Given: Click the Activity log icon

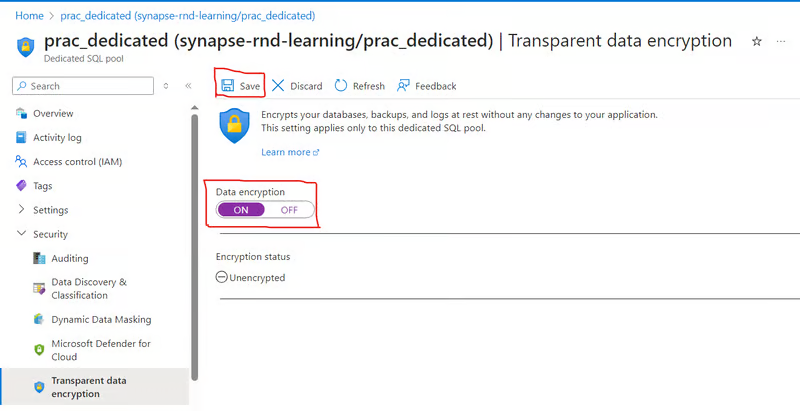Looking at the screenshot, I should coord(21,137).
